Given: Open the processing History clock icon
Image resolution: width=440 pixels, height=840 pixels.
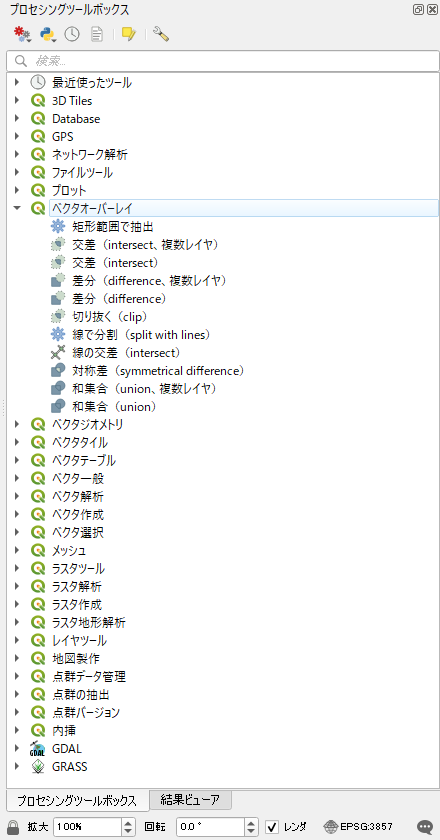Looking at the screenshot, I should point(72,34).
